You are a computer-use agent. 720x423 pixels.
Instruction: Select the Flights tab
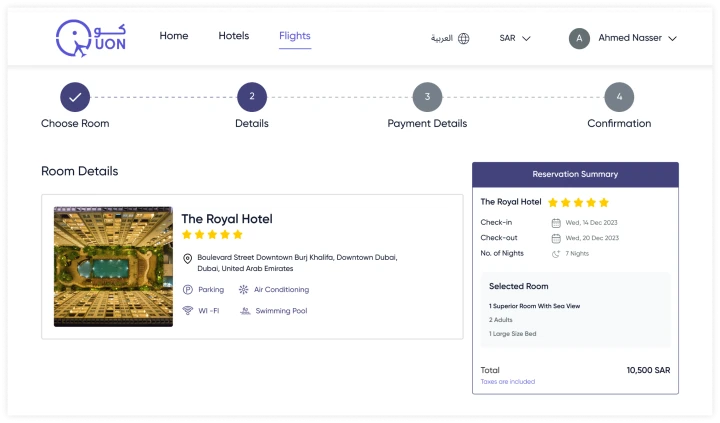295,36
